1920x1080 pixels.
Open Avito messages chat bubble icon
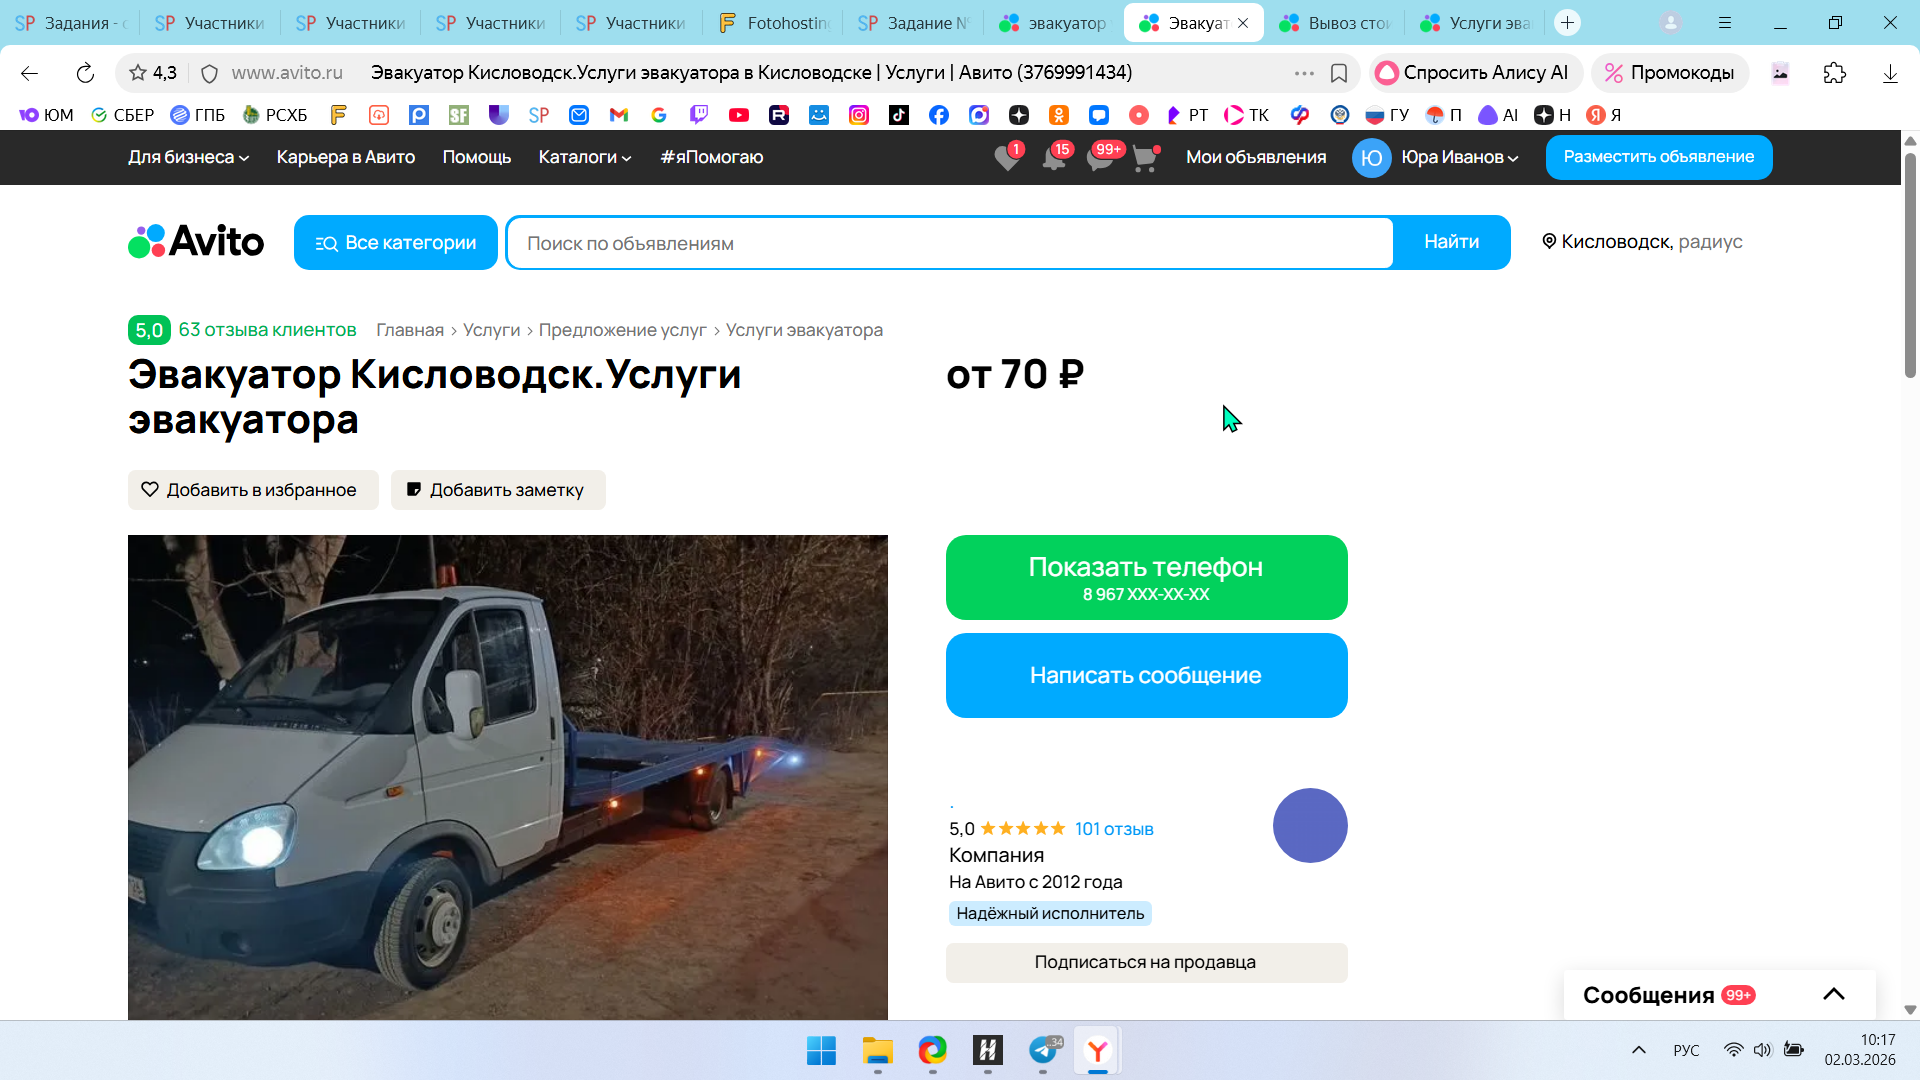pos(1099,158)
